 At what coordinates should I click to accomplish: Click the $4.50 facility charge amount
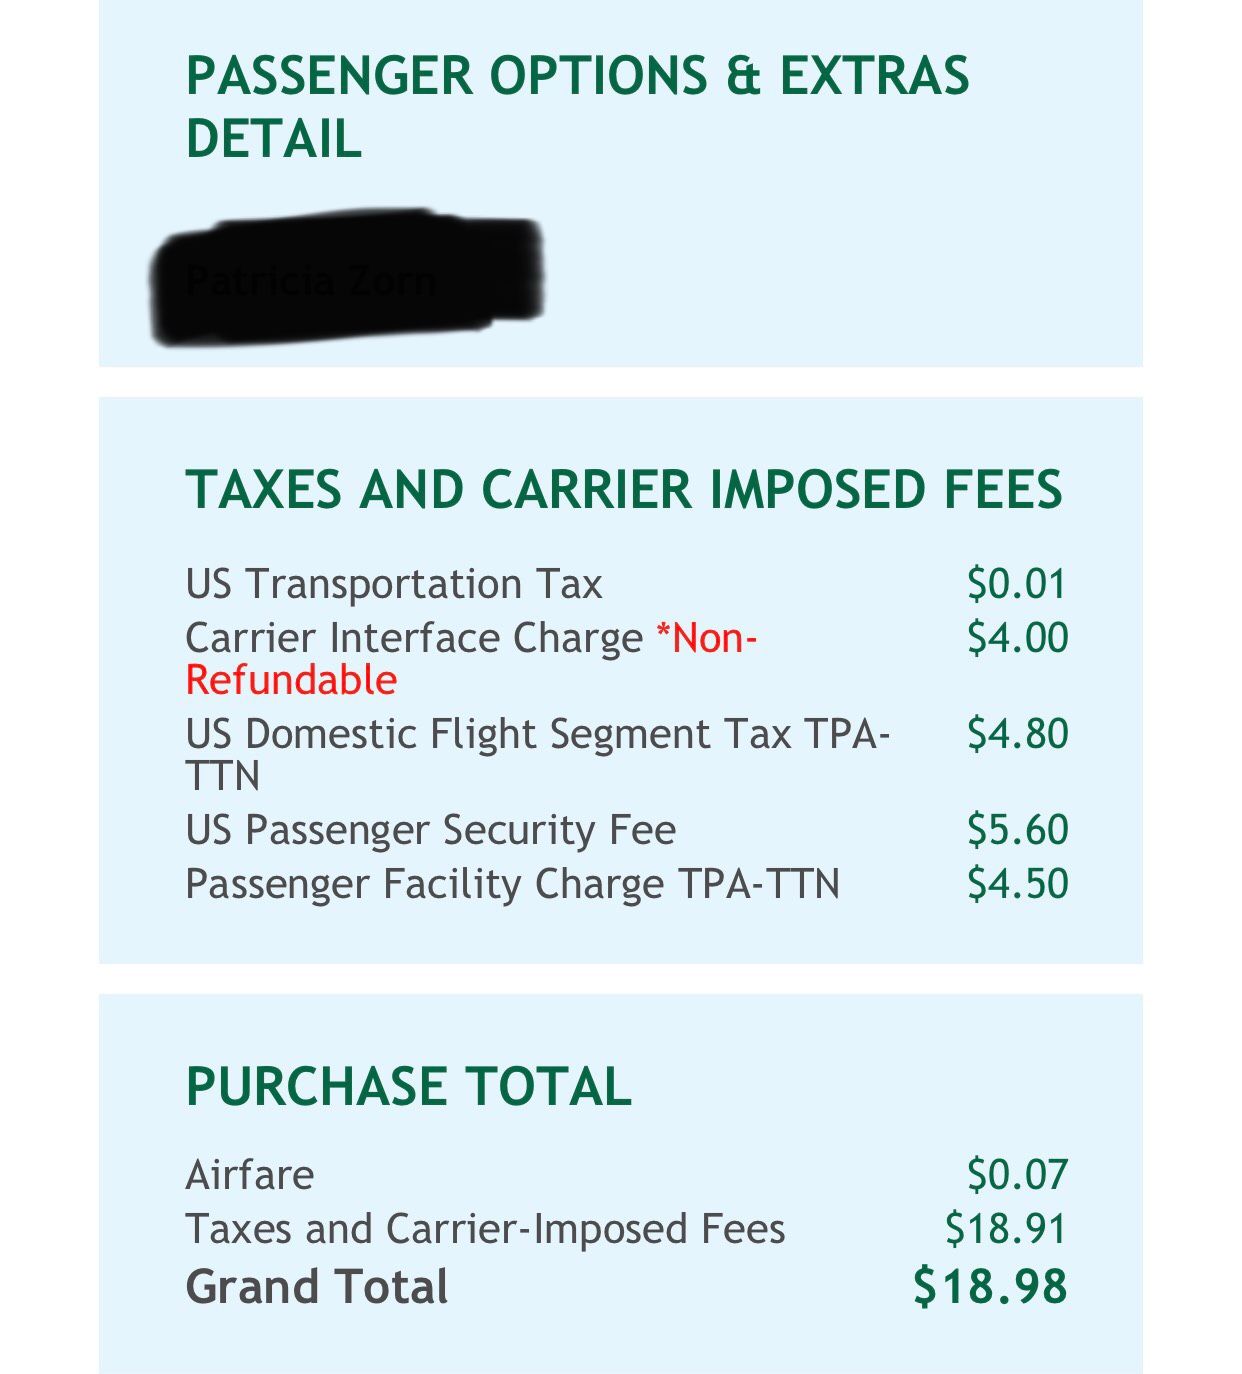[1016, 884]
